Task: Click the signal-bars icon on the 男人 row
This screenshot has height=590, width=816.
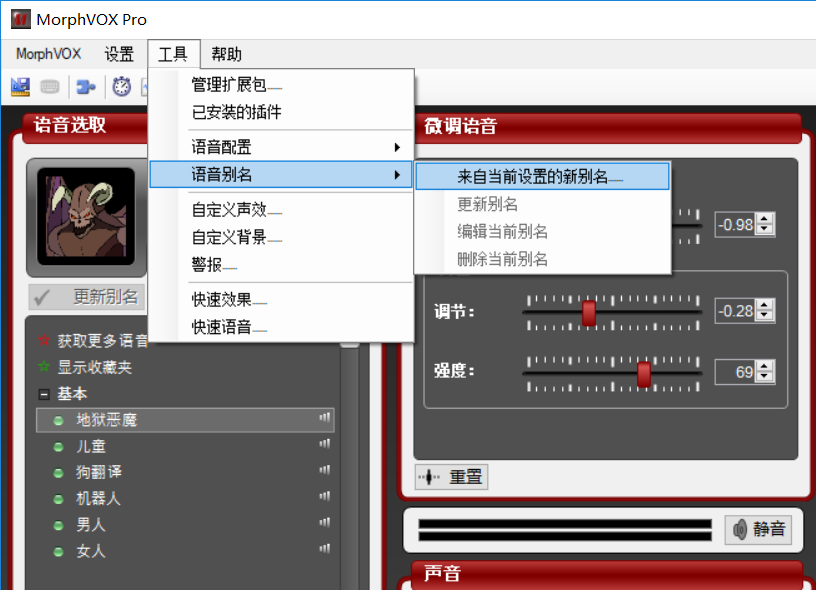Action: coord(325,522)
